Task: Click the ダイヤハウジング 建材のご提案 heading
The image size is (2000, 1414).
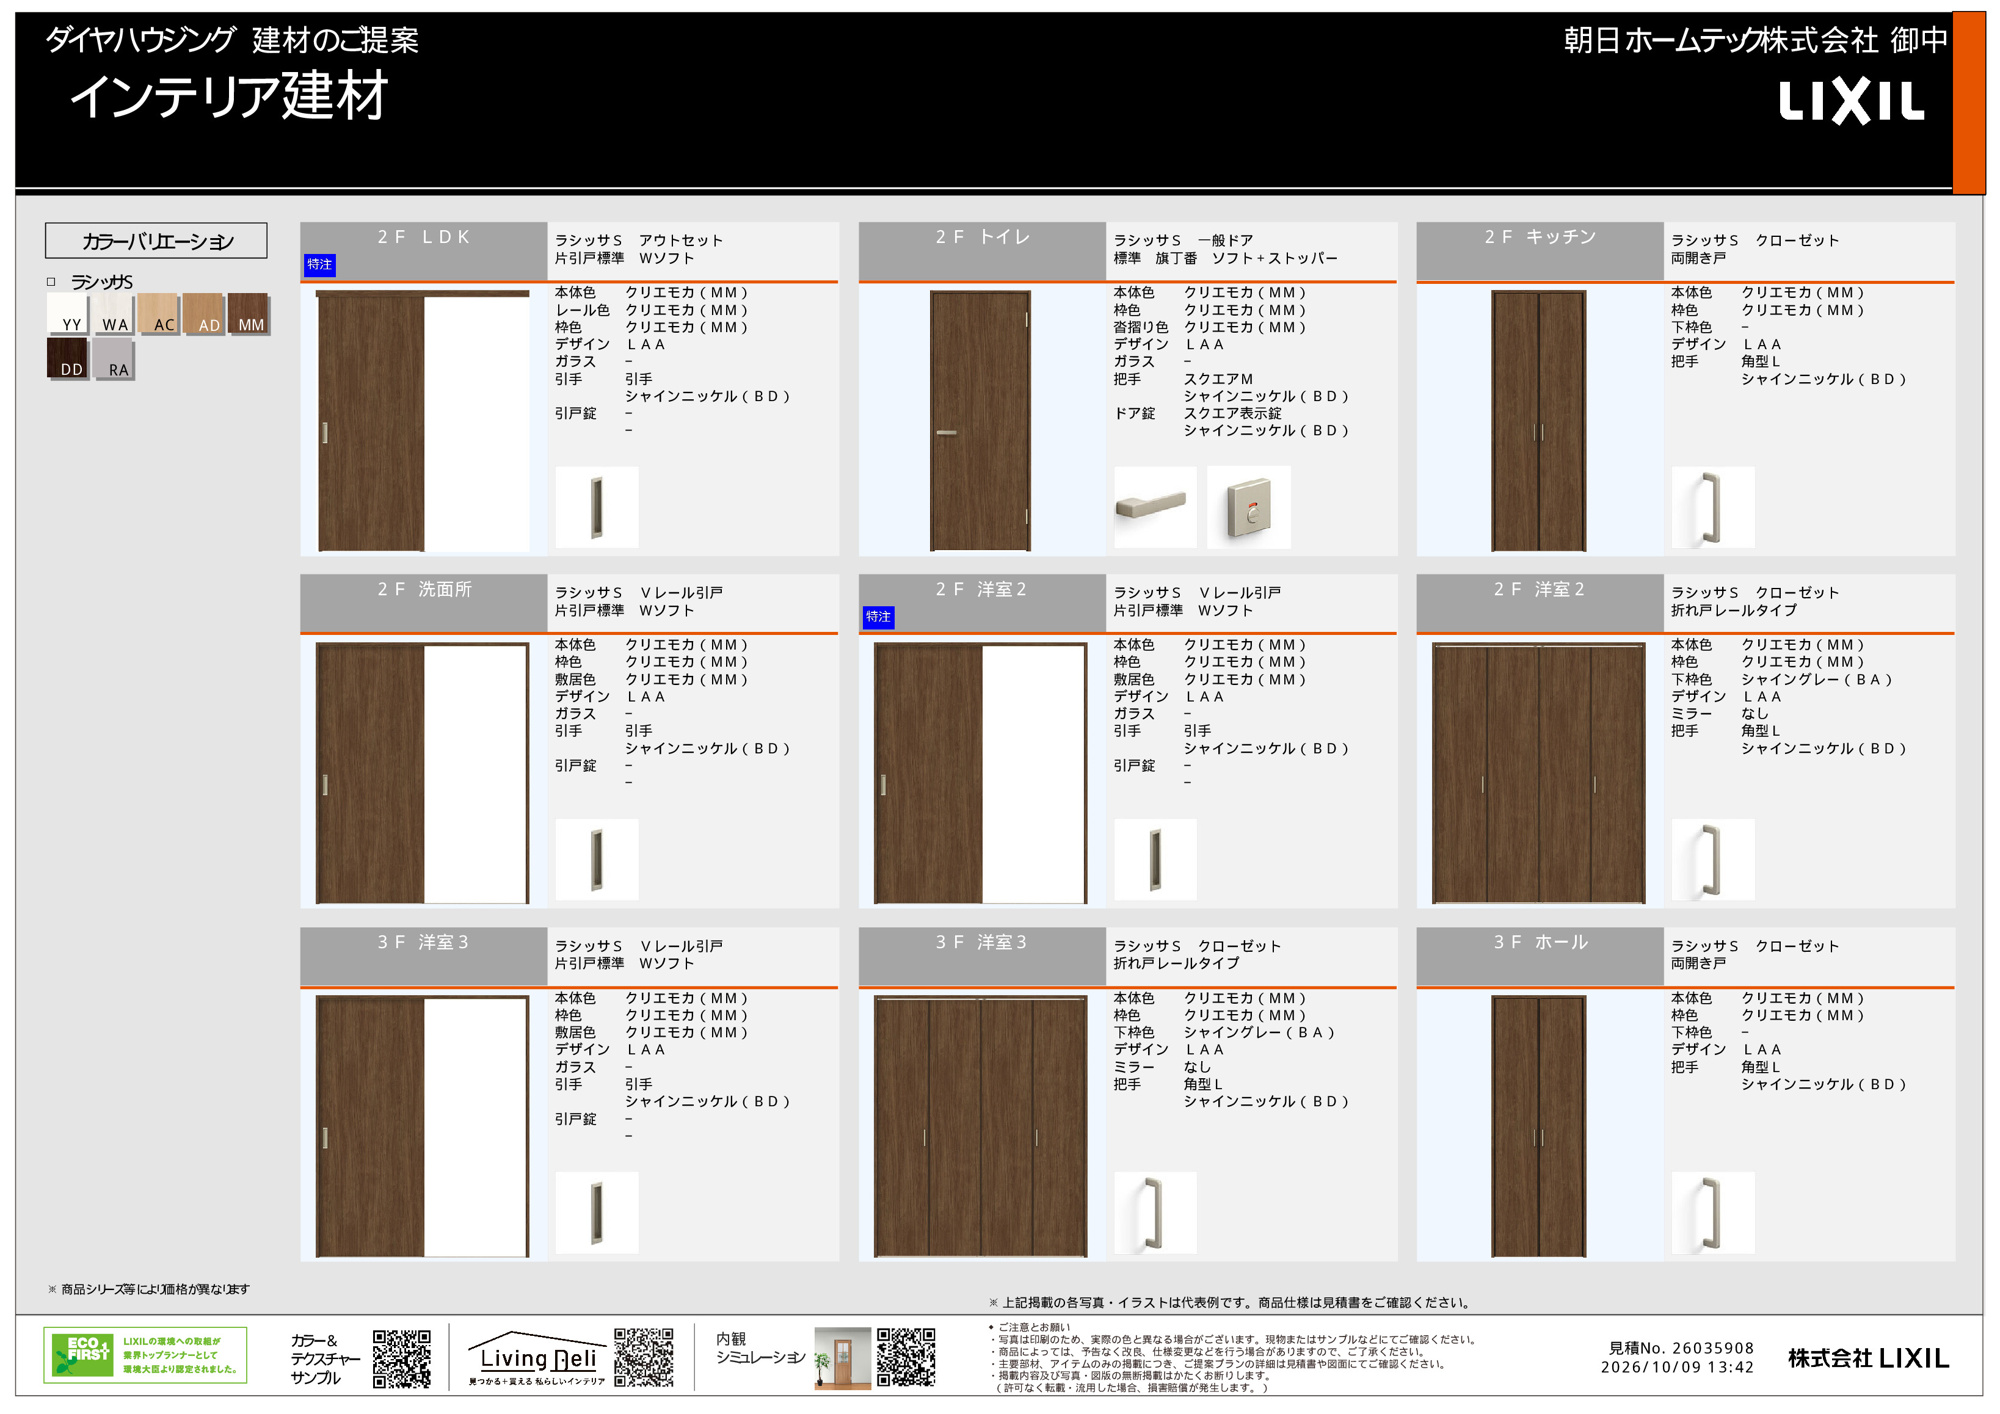Action: coord(232,40)
